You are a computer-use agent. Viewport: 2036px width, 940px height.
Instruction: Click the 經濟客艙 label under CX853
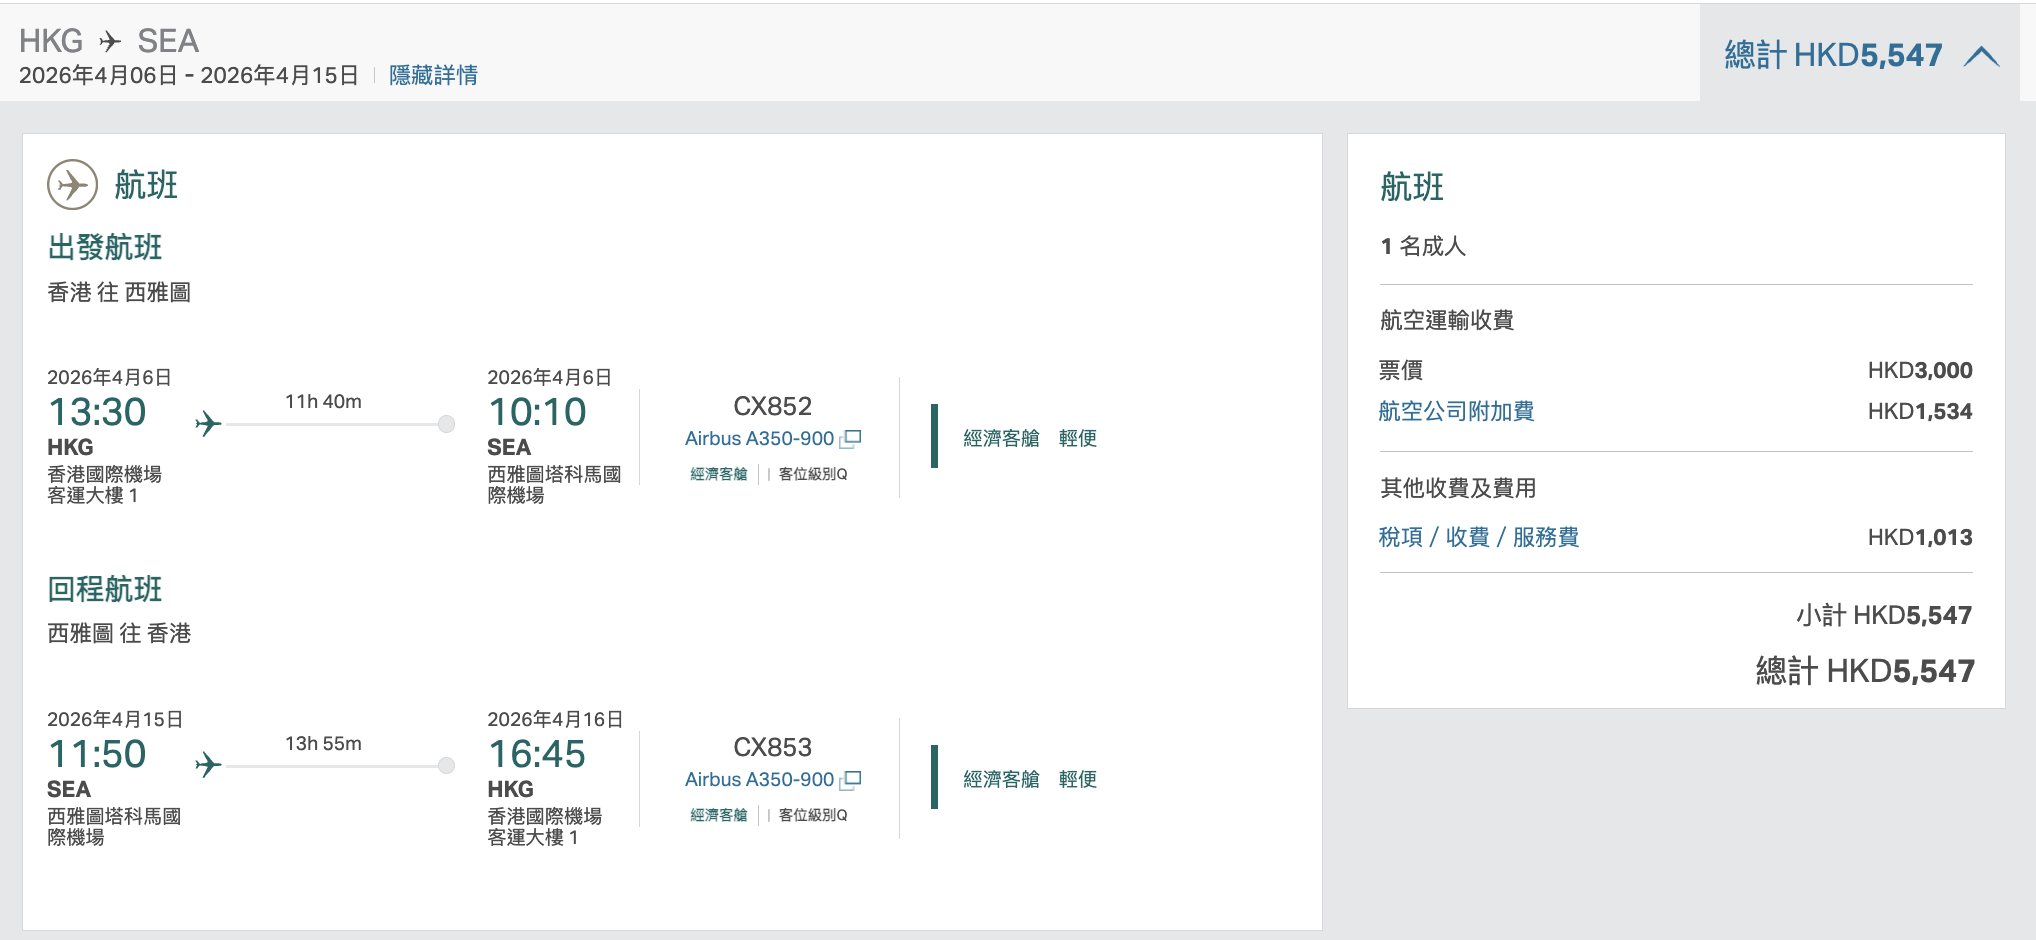click(x=719, y=815)
